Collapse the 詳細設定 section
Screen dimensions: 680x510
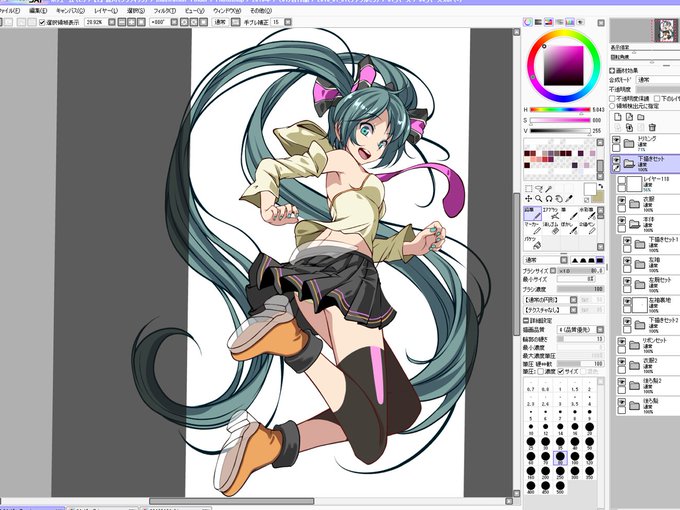click(526, 320)
